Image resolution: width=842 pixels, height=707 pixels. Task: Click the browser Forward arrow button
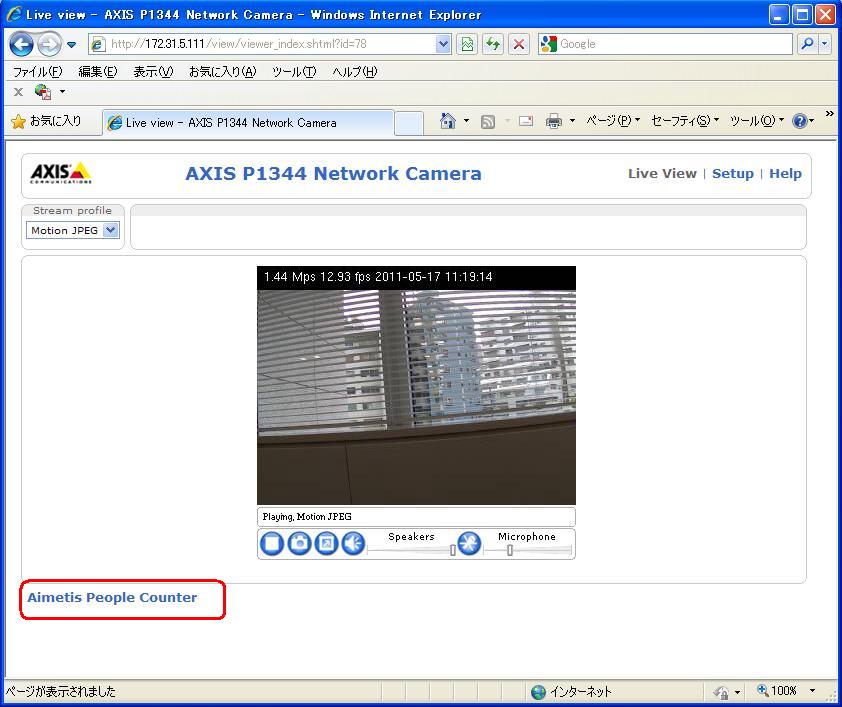coord(50,44)
